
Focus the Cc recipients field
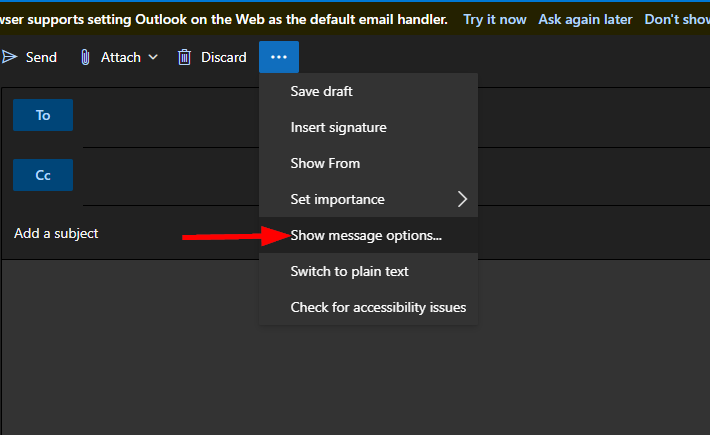(x=160, y=175)
